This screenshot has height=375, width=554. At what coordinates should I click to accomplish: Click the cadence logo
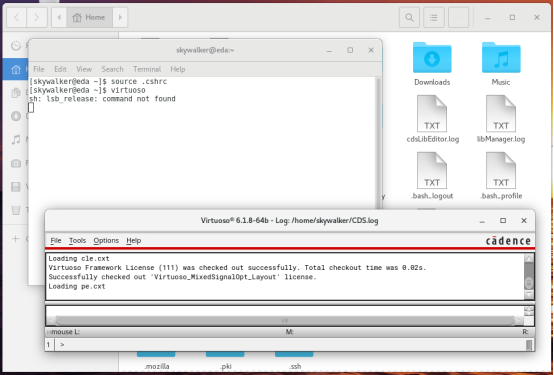[x=508, y=241]
